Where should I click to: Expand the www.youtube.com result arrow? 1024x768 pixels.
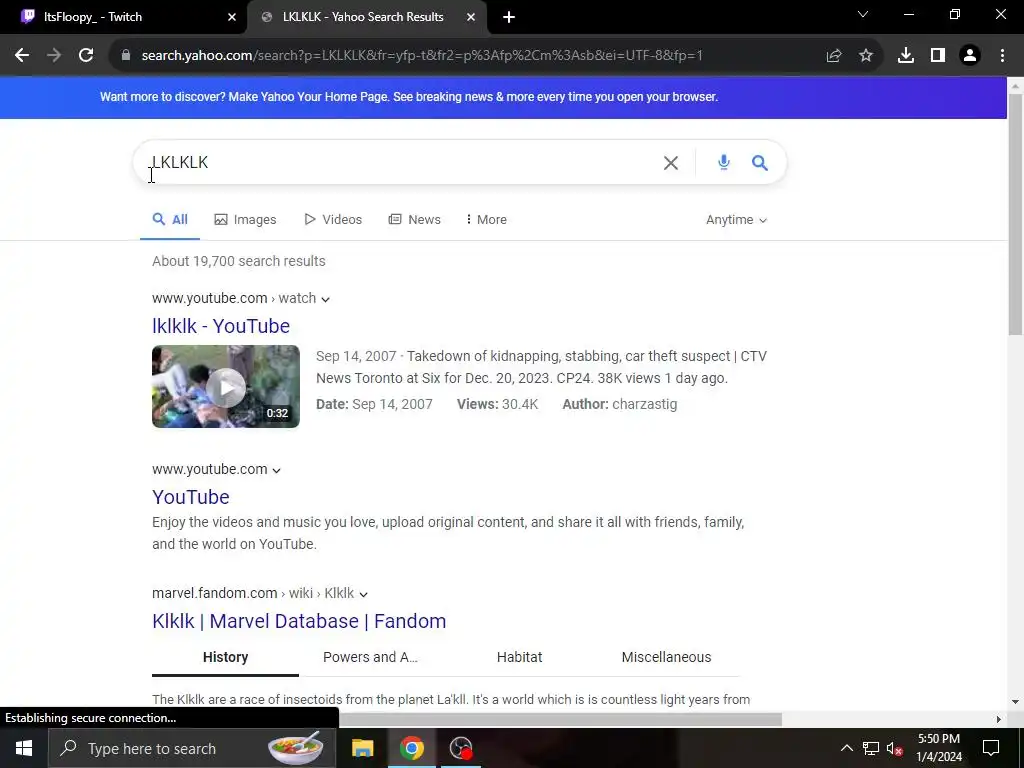click(276, 470)
